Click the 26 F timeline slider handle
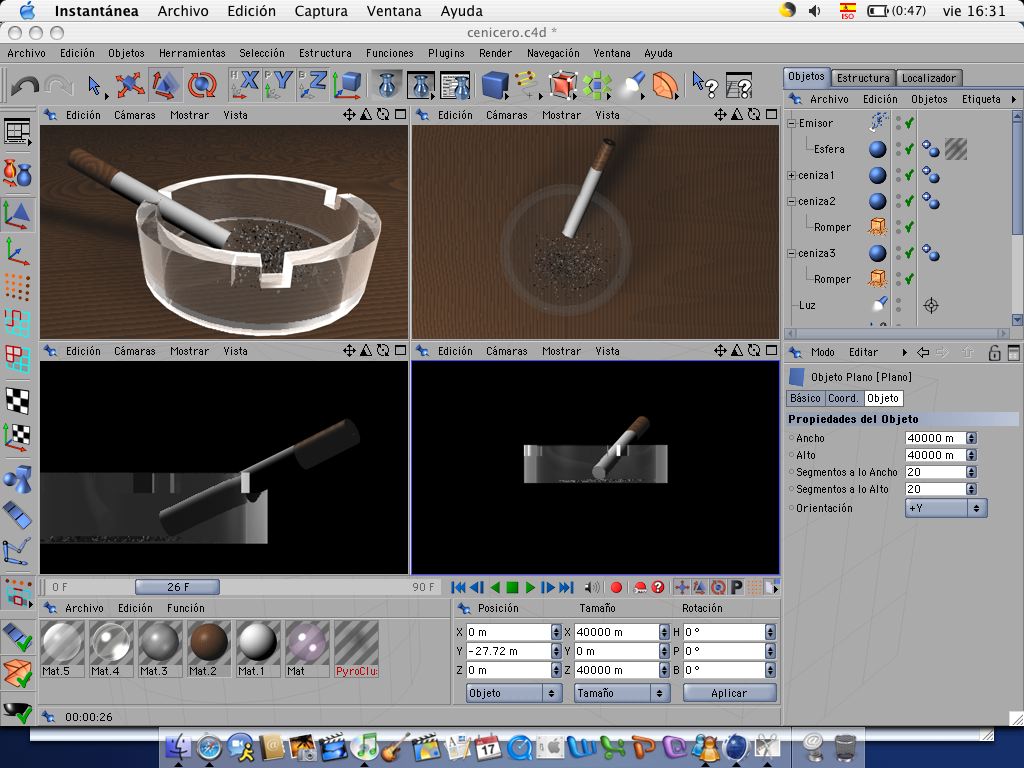Viewport: 1024px width, 768px height. pyautogui.click(x=177, y=586)
